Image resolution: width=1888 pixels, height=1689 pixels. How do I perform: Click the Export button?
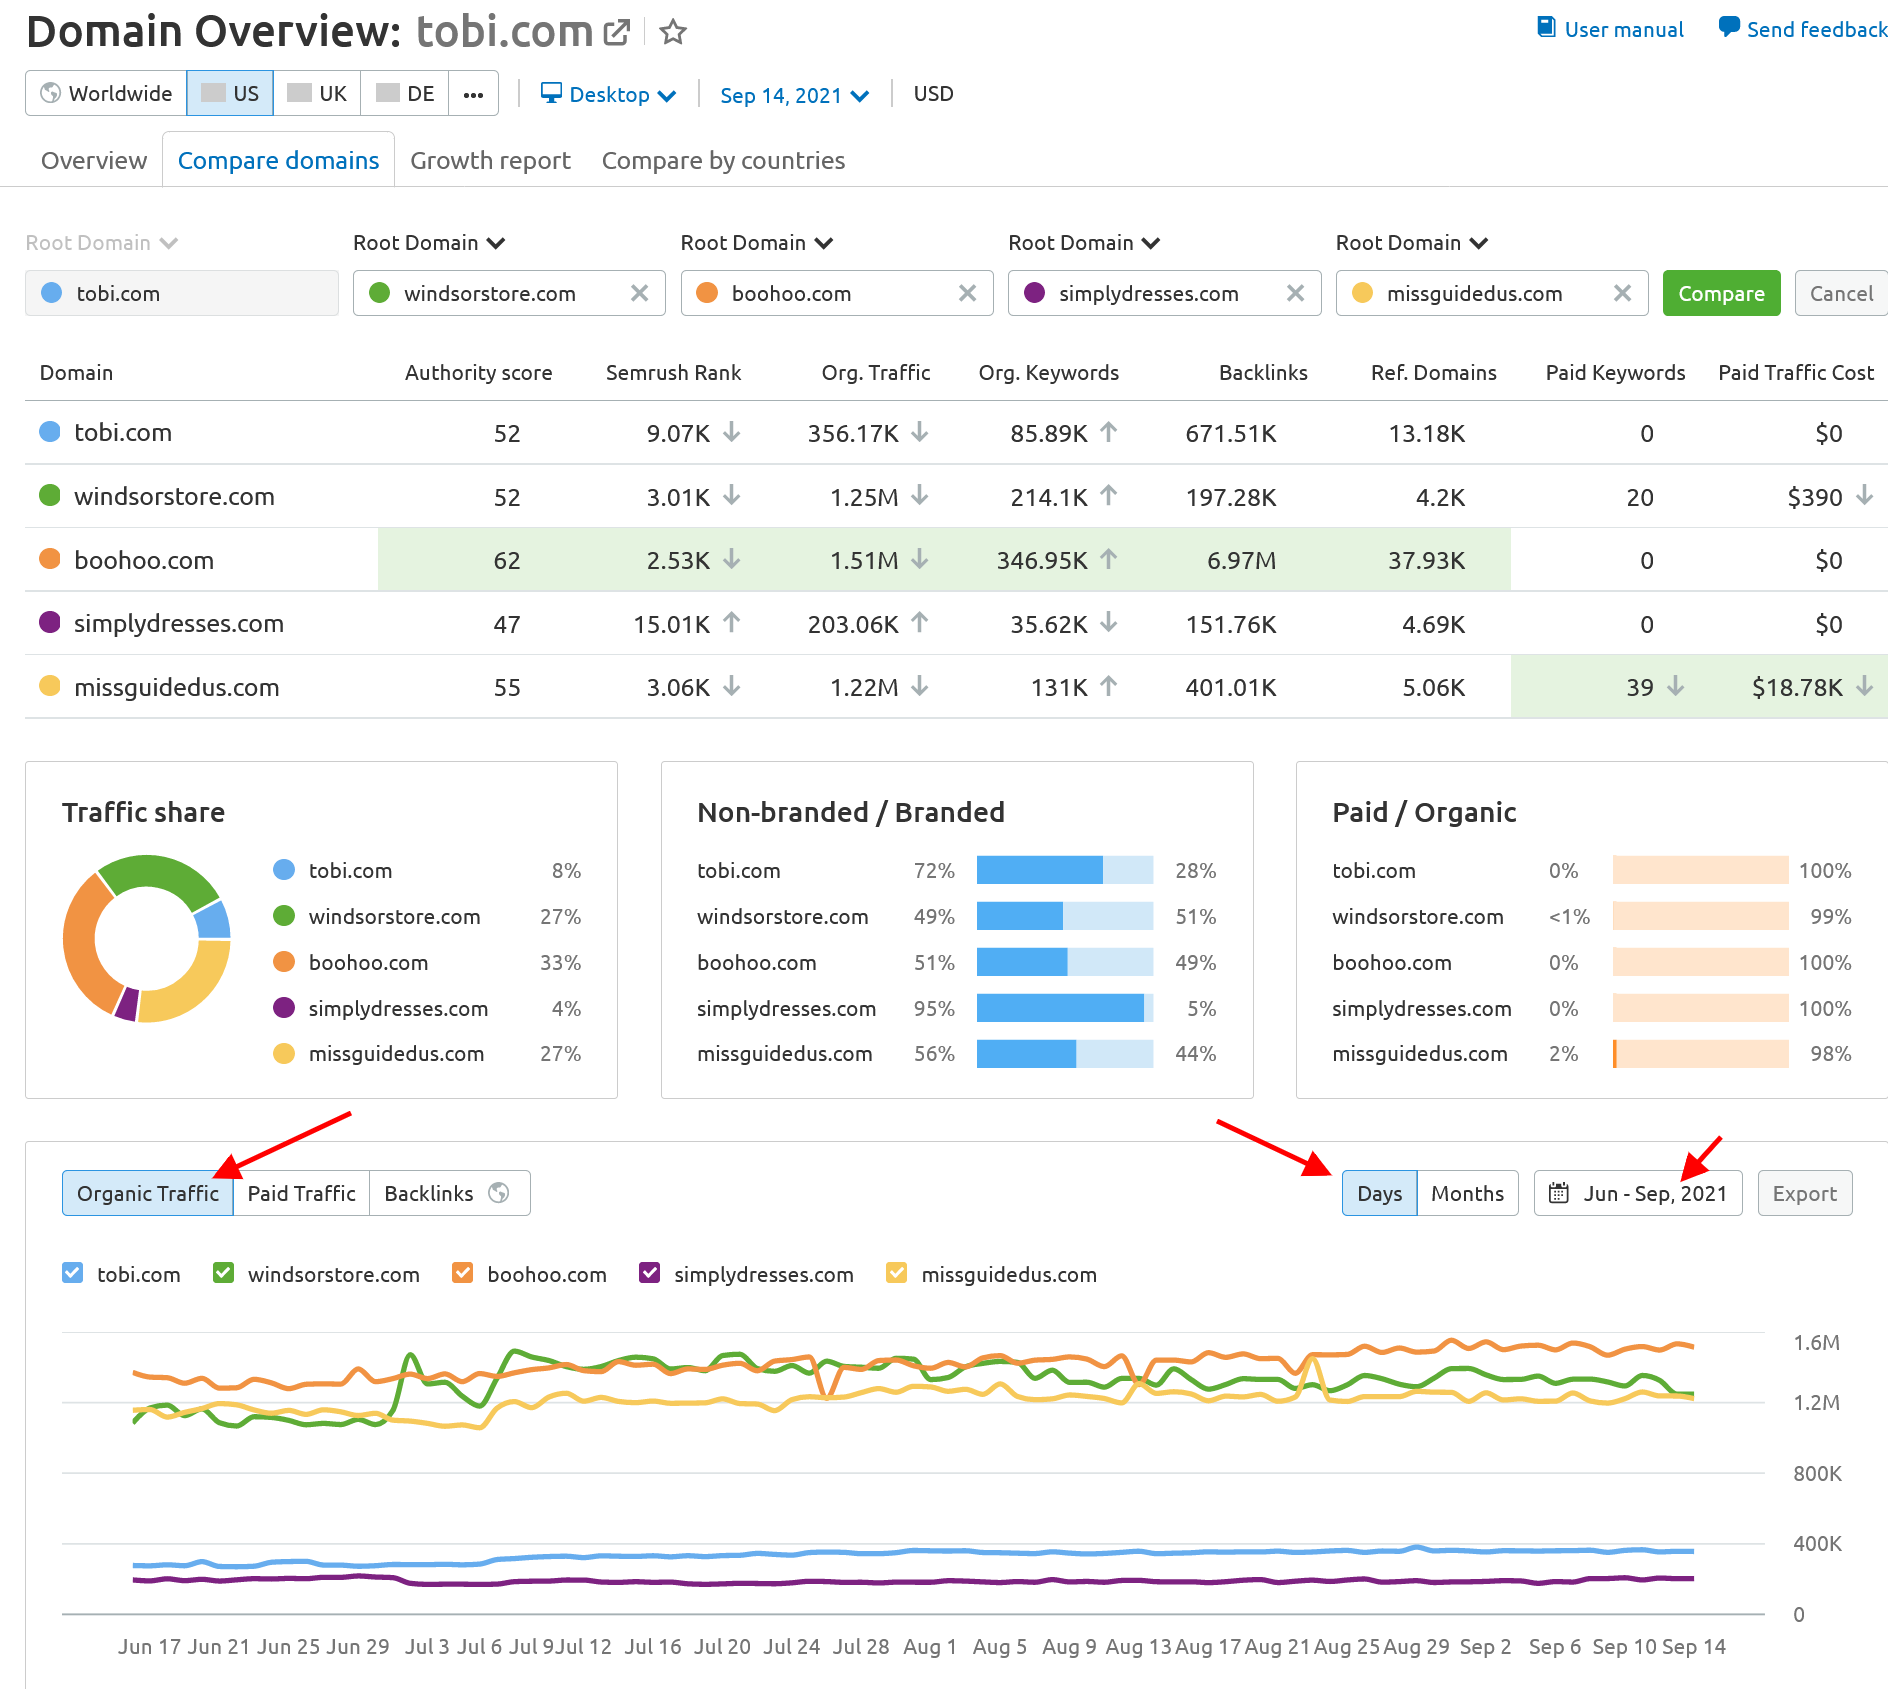[x=1804, y=1193]
